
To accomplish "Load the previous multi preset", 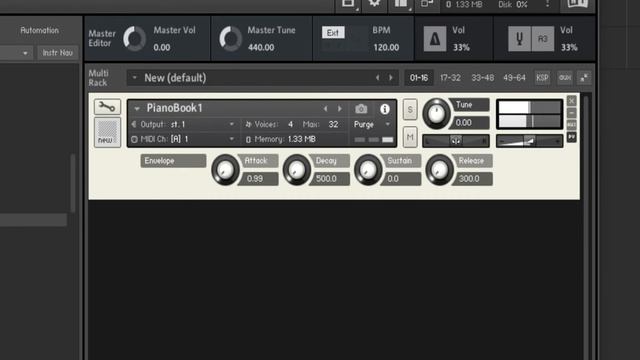I will 378,78.
